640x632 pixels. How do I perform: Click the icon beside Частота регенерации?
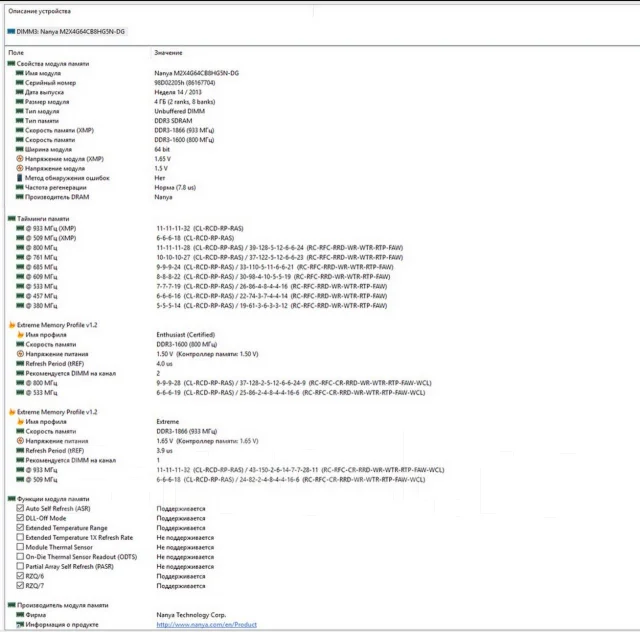(x=20, y=187)
